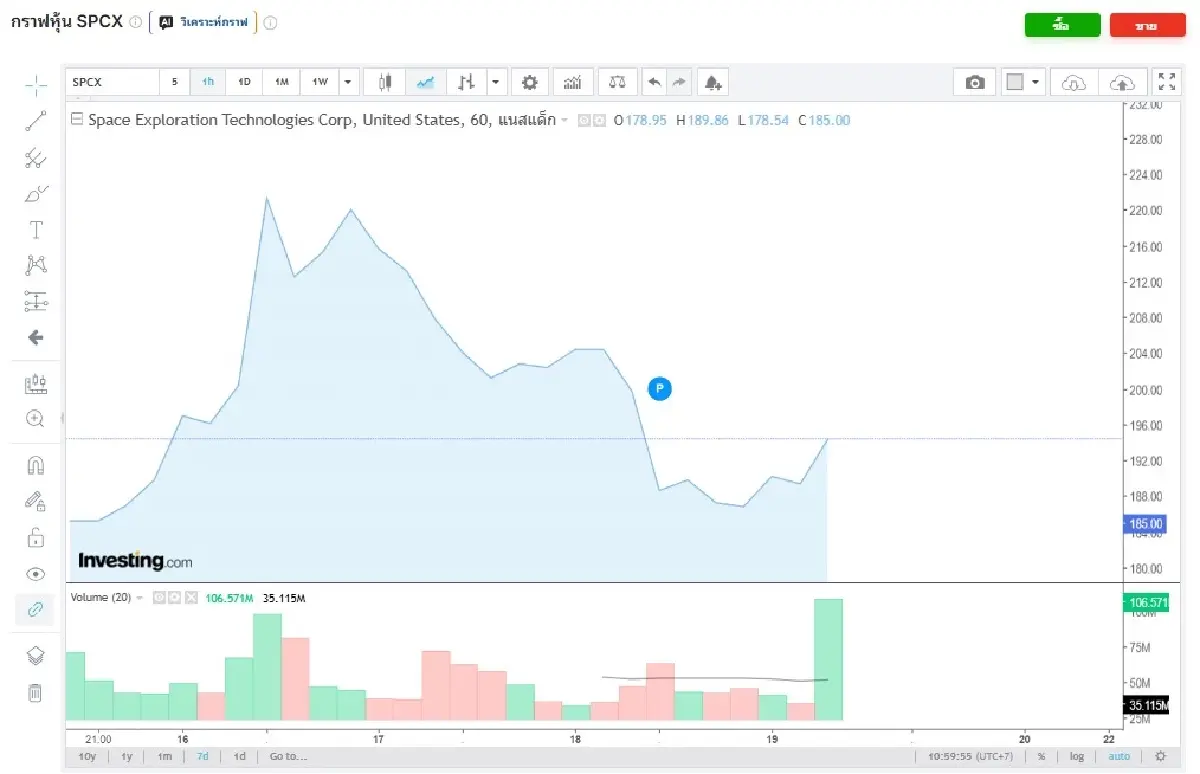Select the XABCD pattern tool
Viewport: 1200px width, 774px height.
[35, 265]
